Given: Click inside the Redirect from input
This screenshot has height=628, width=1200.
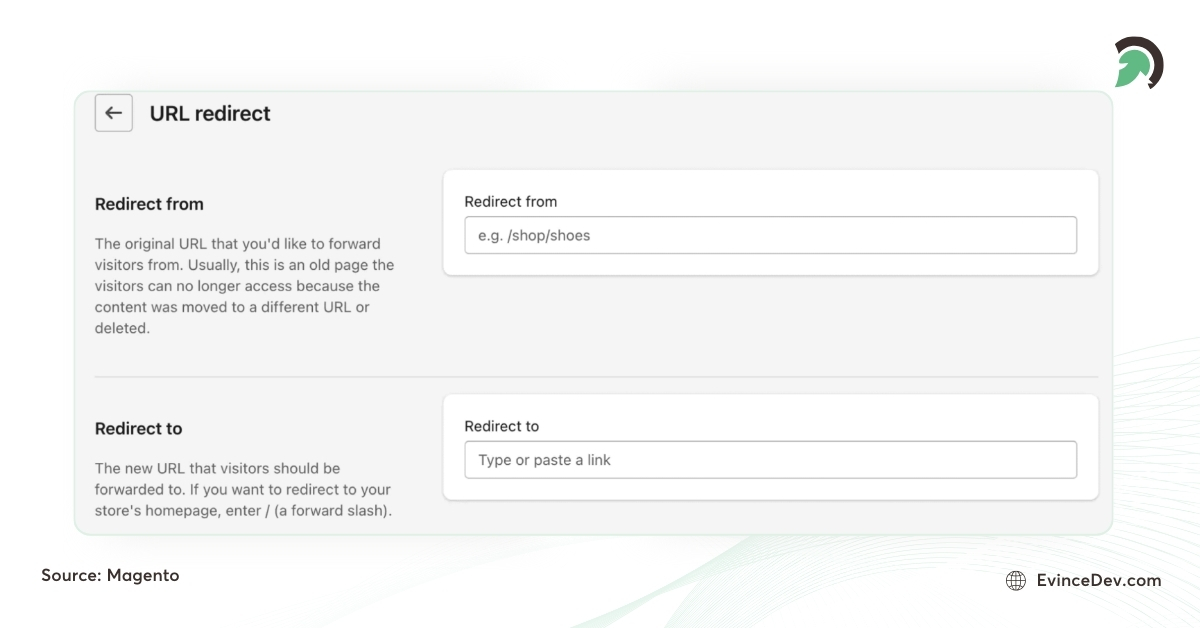Looking at the screenshot, I should click(x=770, y=235).
